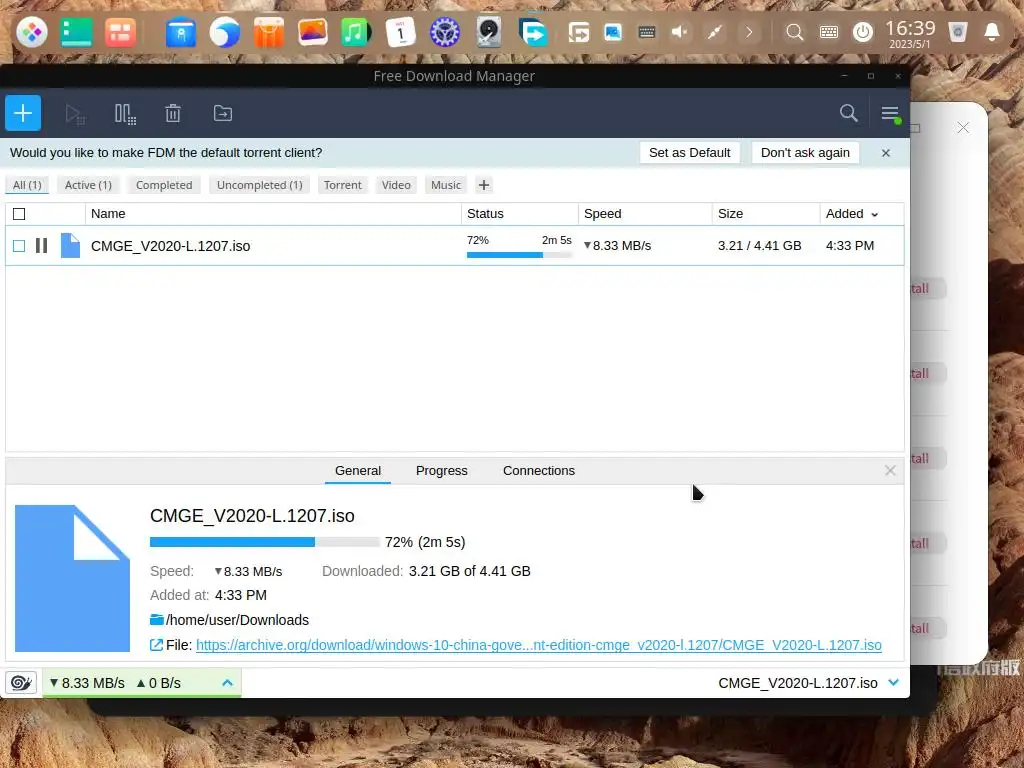Viewport: 1024px width, 768px height.
Task: Close the download details panel
Action: pos(889,470)
